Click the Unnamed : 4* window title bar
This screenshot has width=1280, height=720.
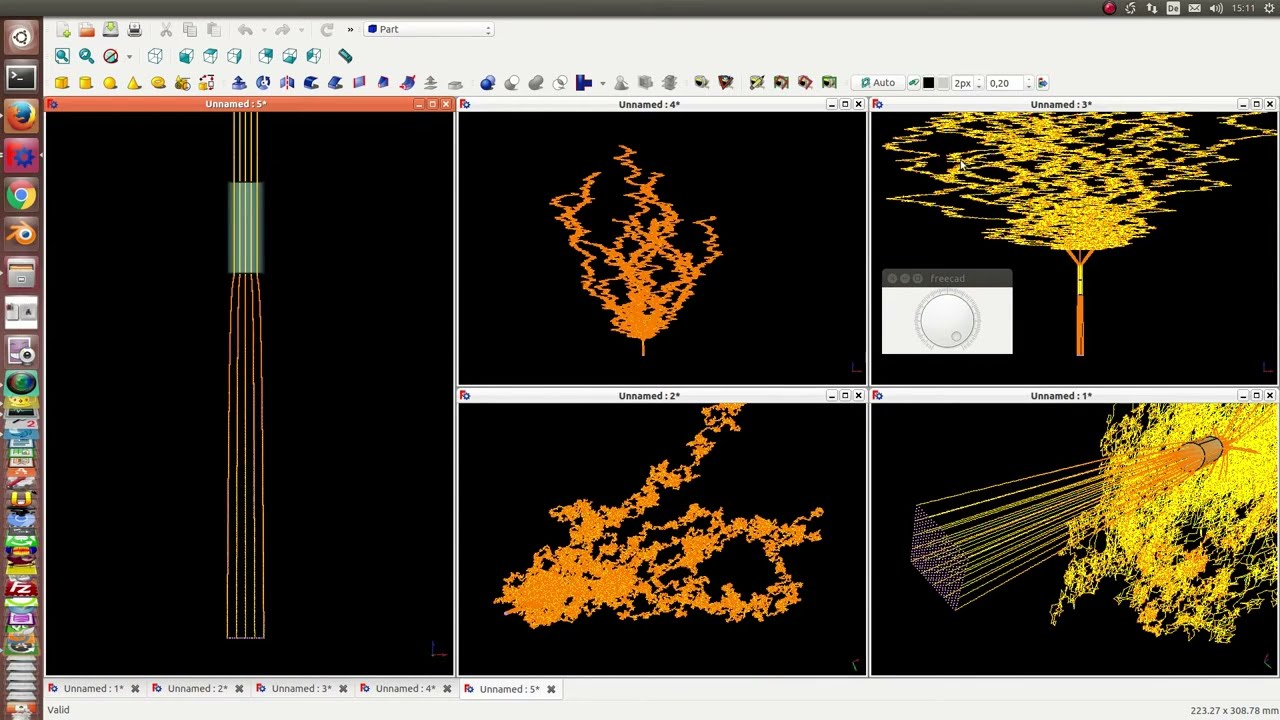[x=649, y=104]
